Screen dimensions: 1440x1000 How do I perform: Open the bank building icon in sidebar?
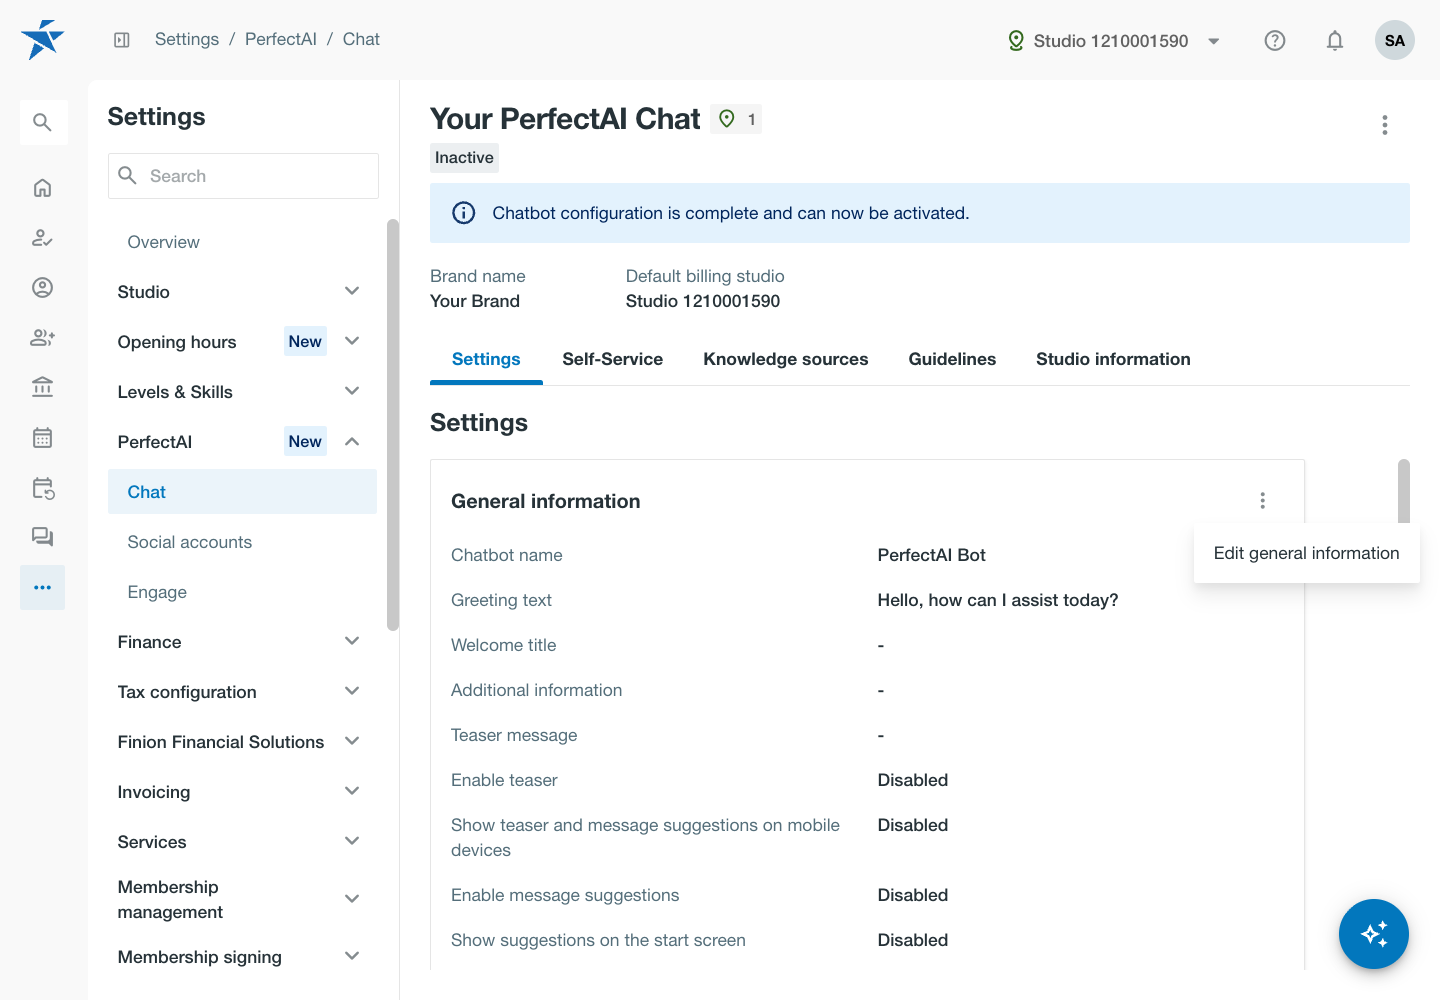point(42,387)
